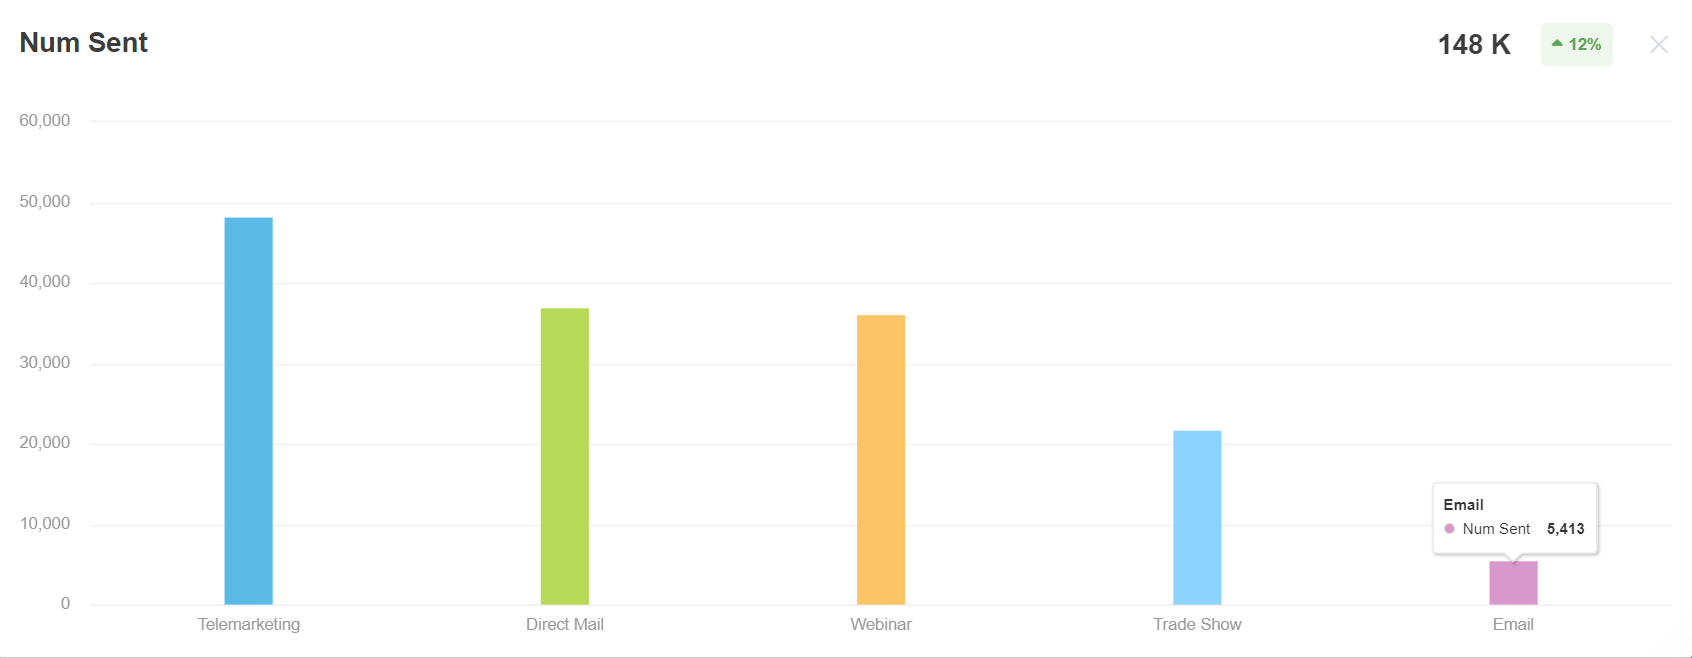Click the 12% growth badge
Viewport: 1692px width, 658px height.
[1577, 45]
